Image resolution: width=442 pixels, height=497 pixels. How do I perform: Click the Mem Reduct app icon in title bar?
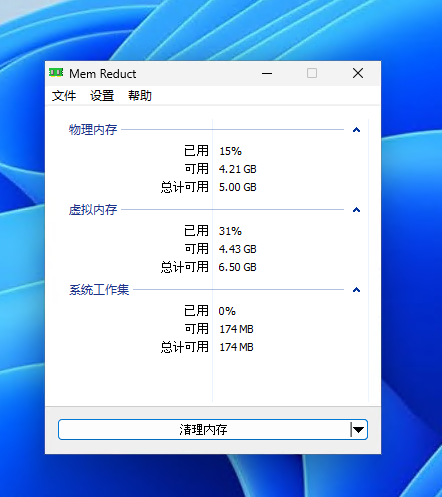pyautogui.click(x=56, y=72)
